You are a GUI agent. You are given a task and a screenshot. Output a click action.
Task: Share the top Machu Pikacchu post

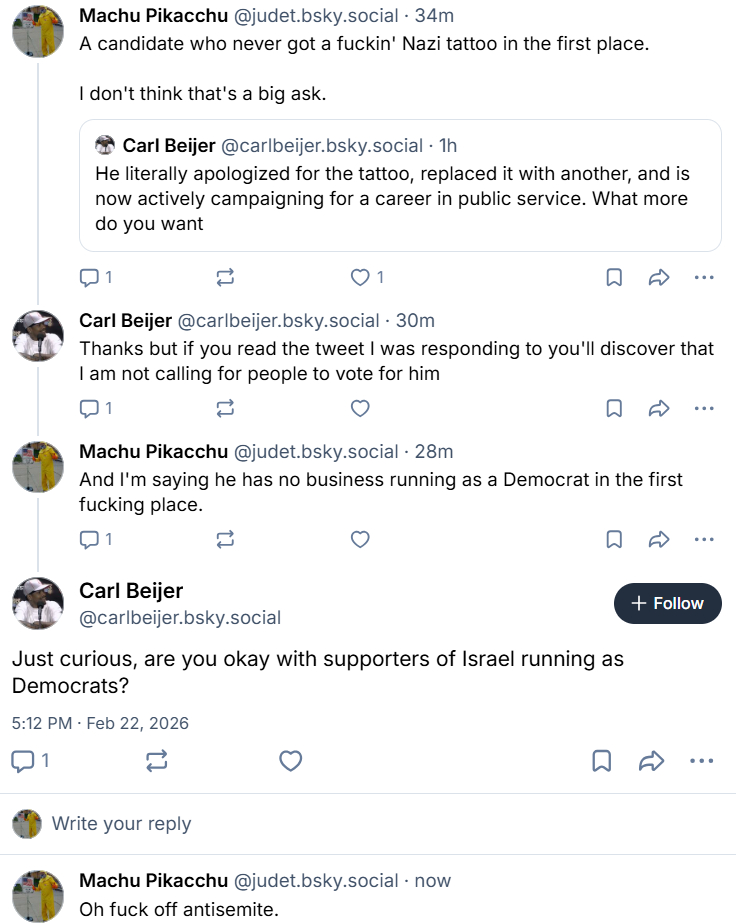click(x=659, y=277)
